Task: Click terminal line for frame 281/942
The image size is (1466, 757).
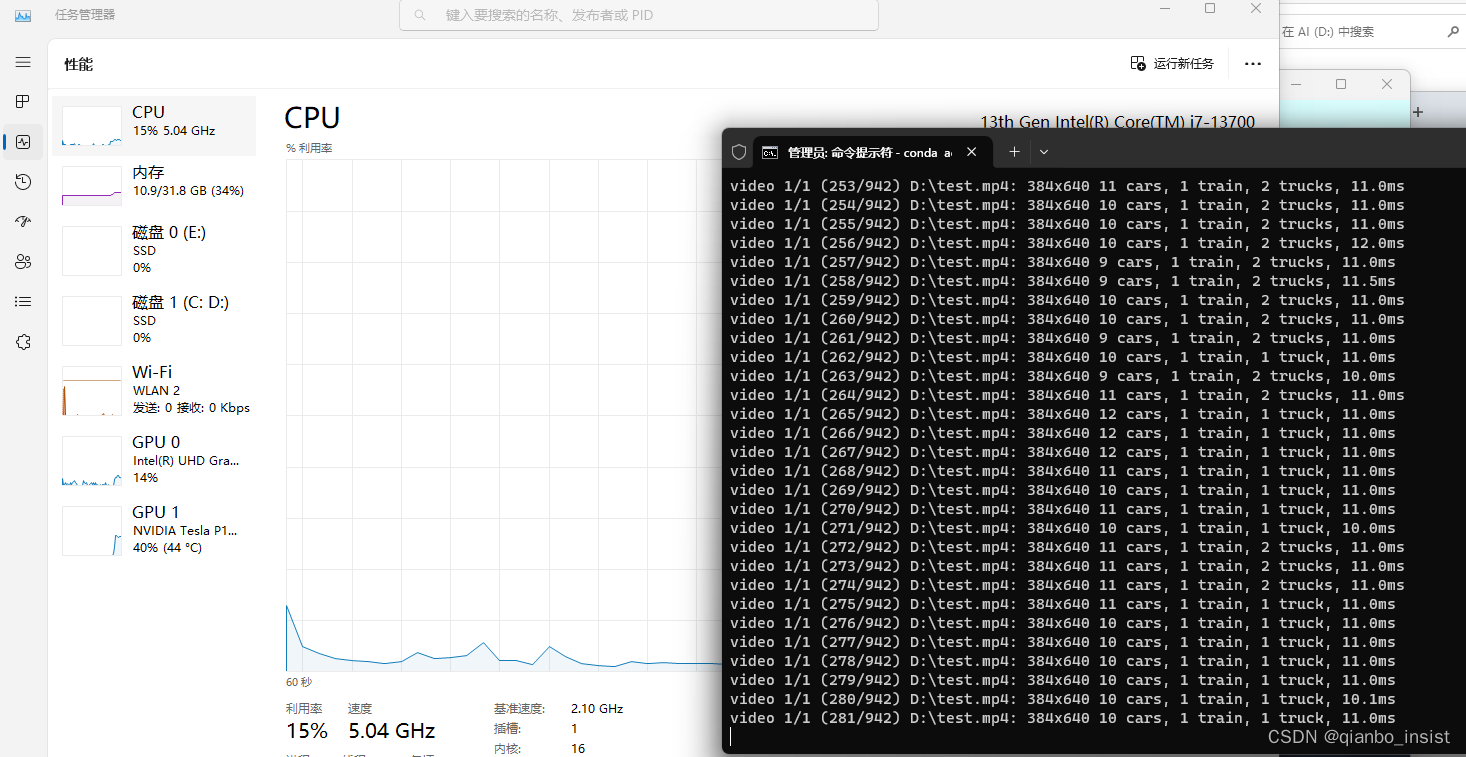Action: click(1063, 718)
